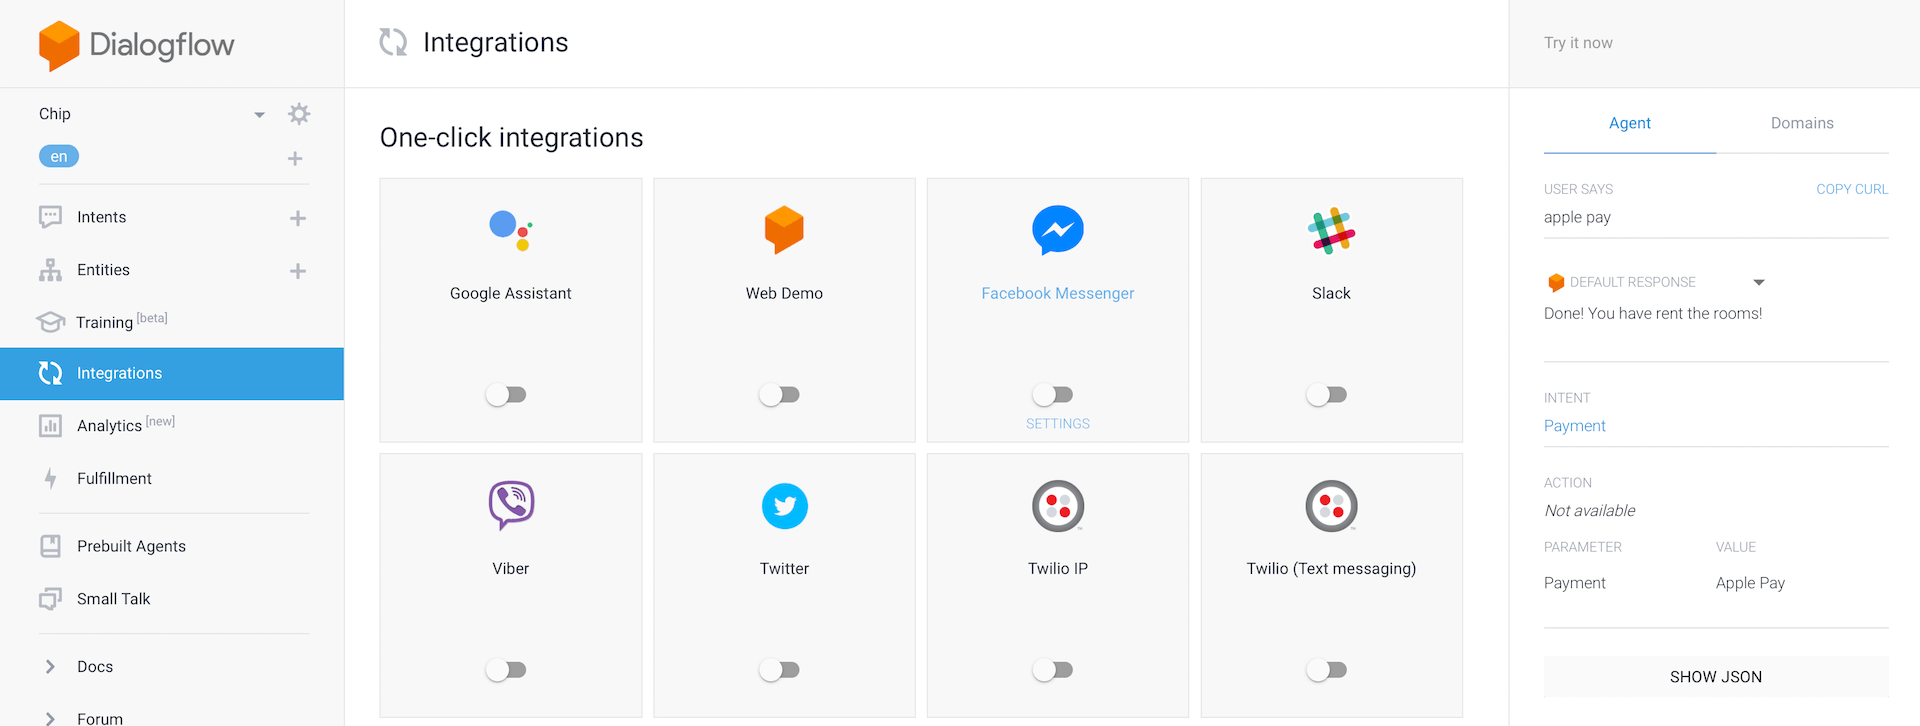Click the Slack logo icon
This screenshot has height=726, width=1920.
tap(1331, 231)
